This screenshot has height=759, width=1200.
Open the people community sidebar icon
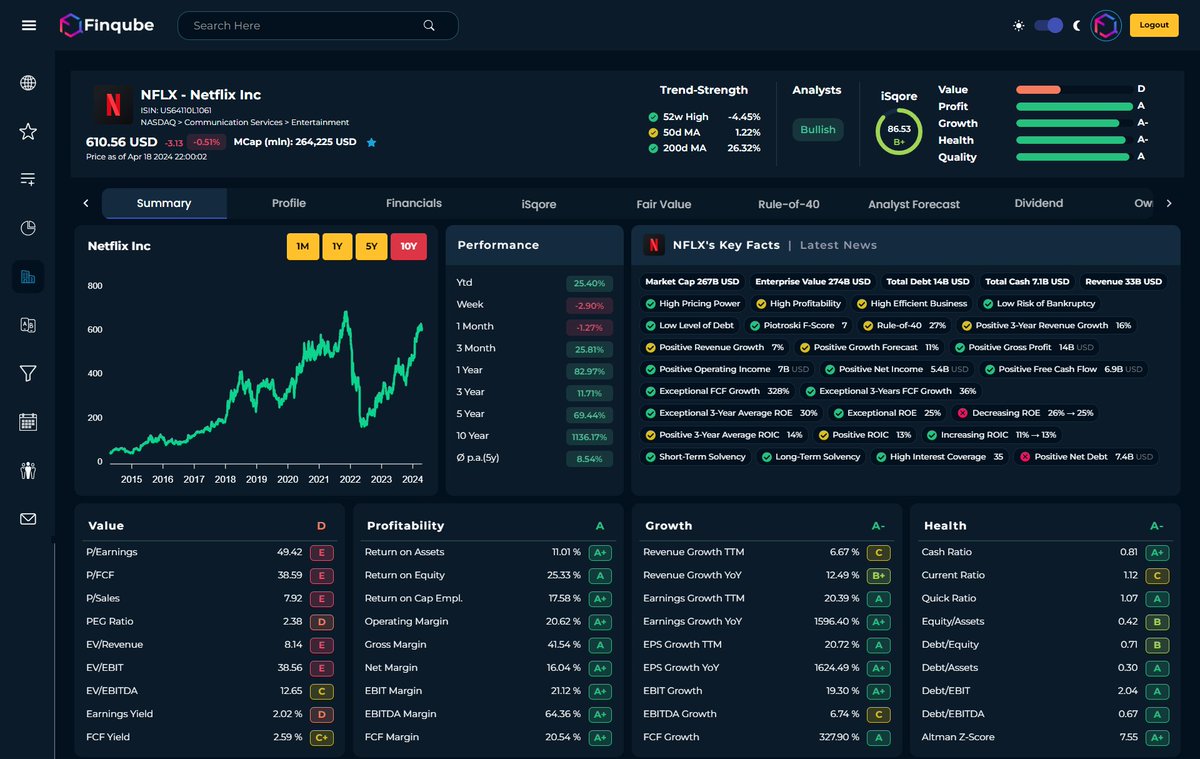(28, 470)
